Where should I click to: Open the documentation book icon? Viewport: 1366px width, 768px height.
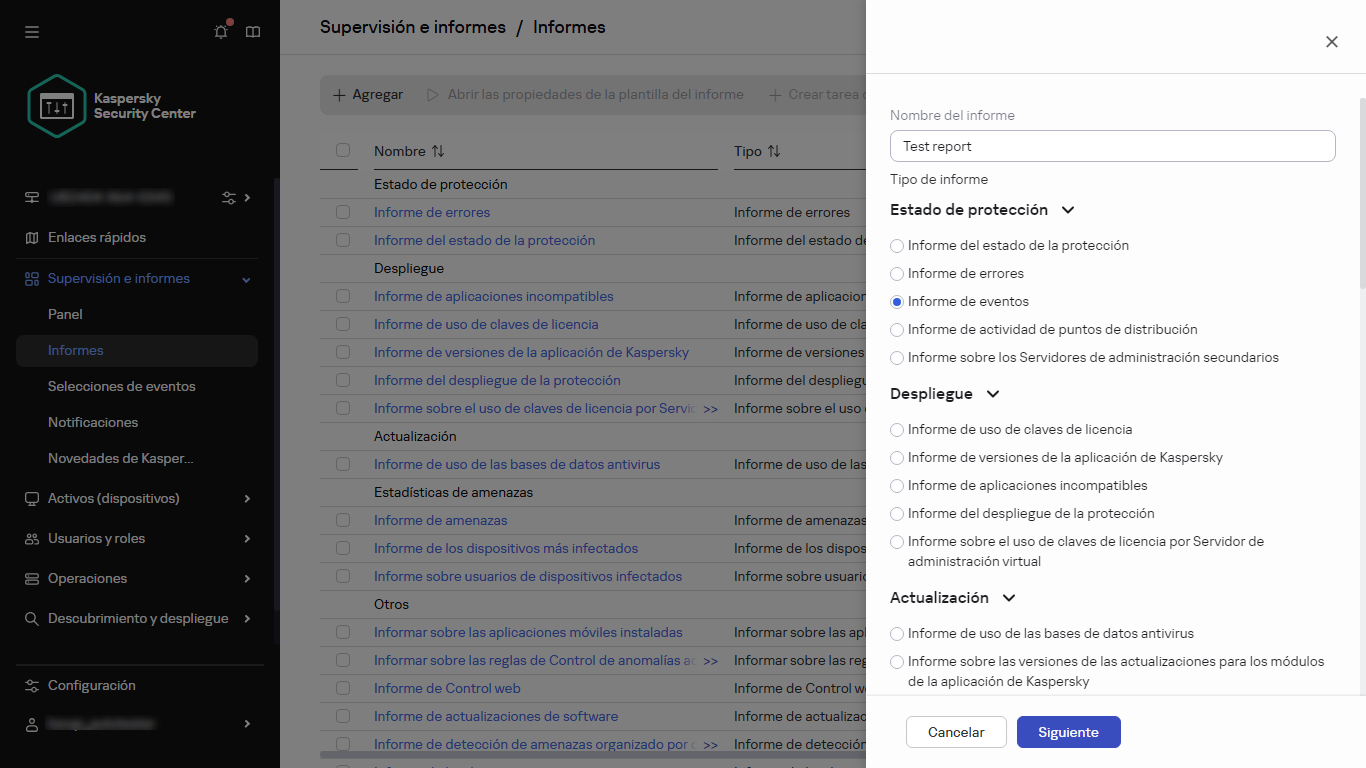[x=253, y=32]
